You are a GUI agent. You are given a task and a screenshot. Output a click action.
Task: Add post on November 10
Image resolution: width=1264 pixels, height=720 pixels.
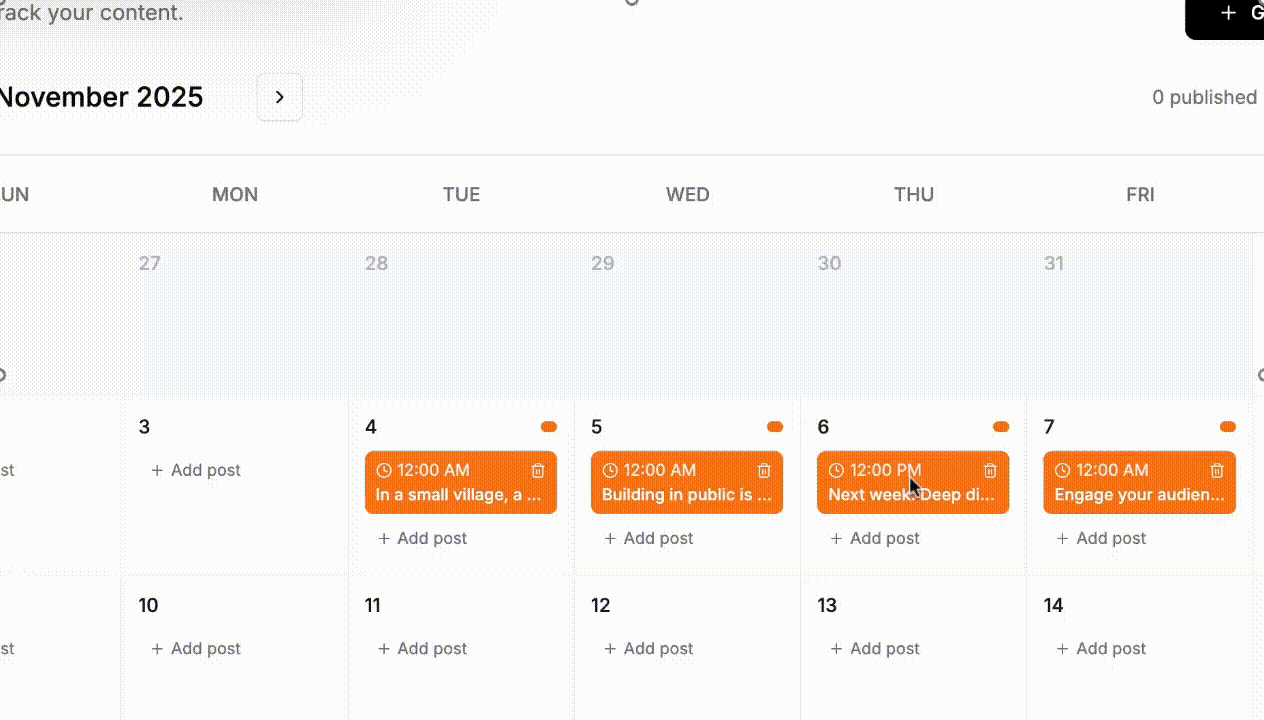coord(196,648)
